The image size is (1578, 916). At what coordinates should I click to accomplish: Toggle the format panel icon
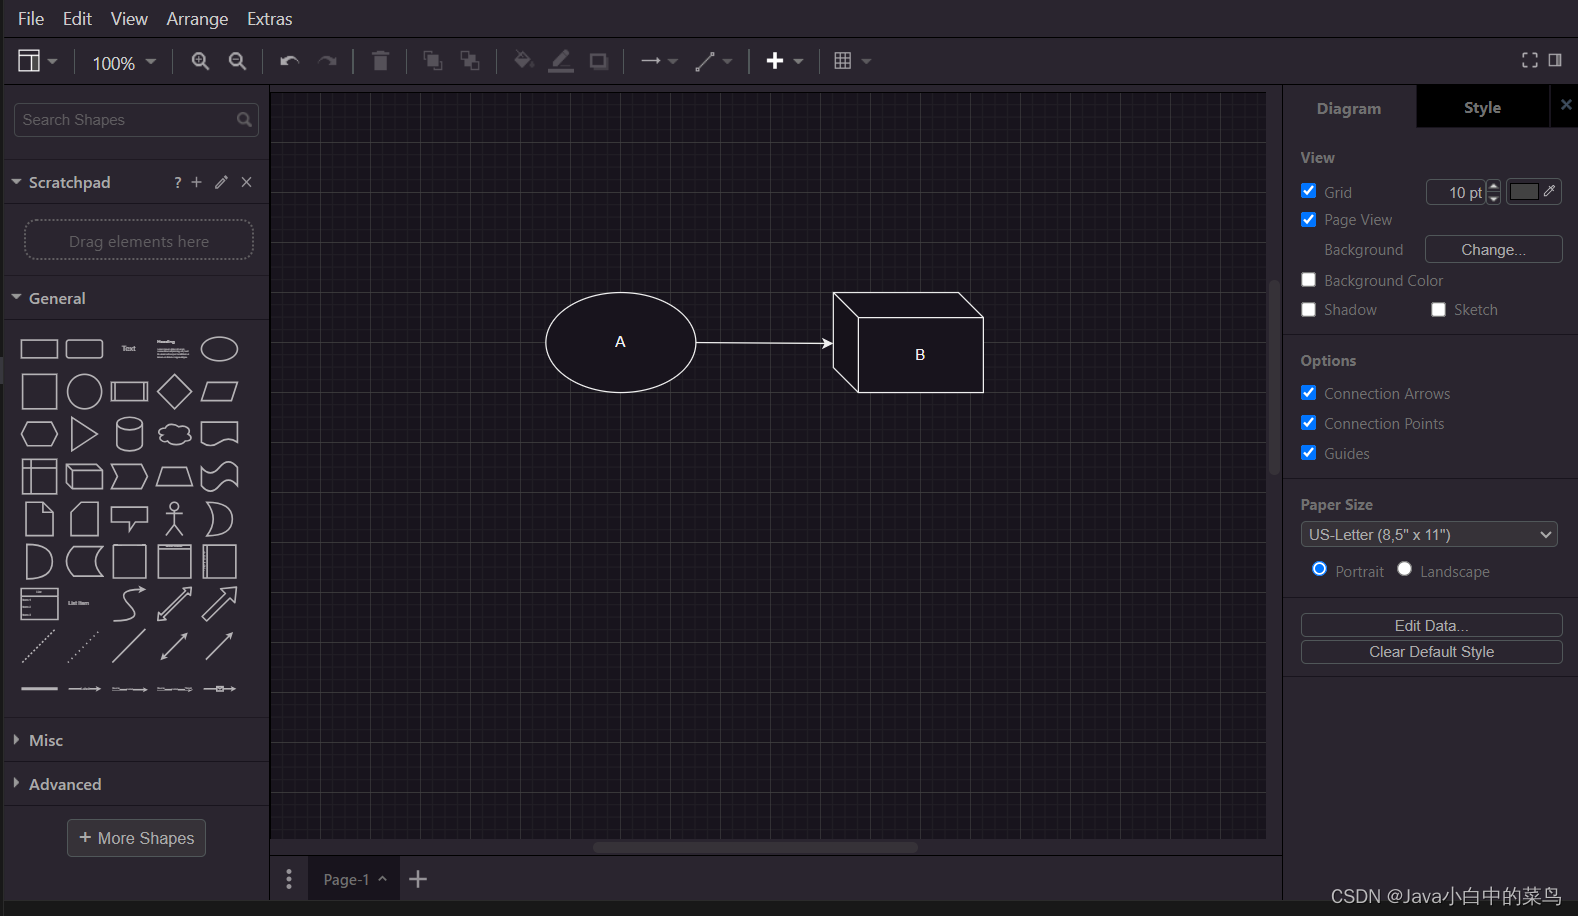click(x=1555, y=60)
